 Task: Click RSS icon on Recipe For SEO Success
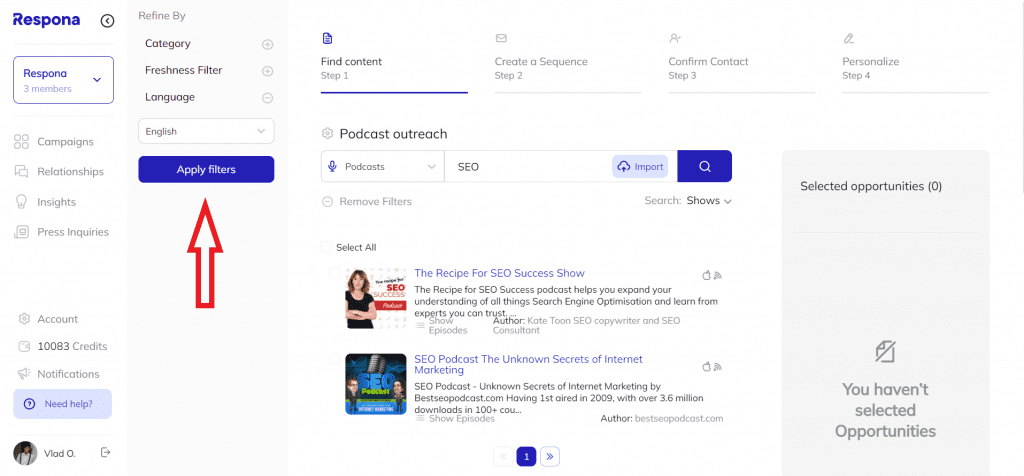click(718, 276)
